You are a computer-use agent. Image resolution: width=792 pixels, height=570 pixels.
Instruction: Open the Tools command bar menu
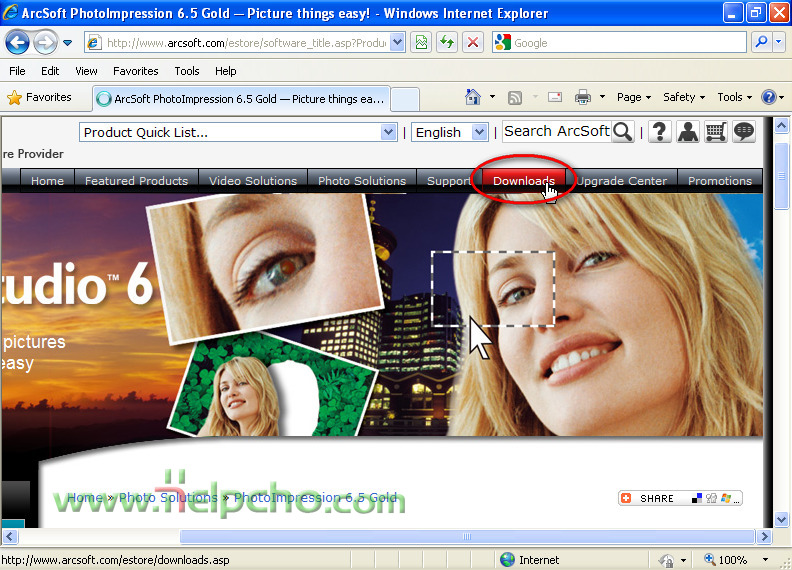735,97
